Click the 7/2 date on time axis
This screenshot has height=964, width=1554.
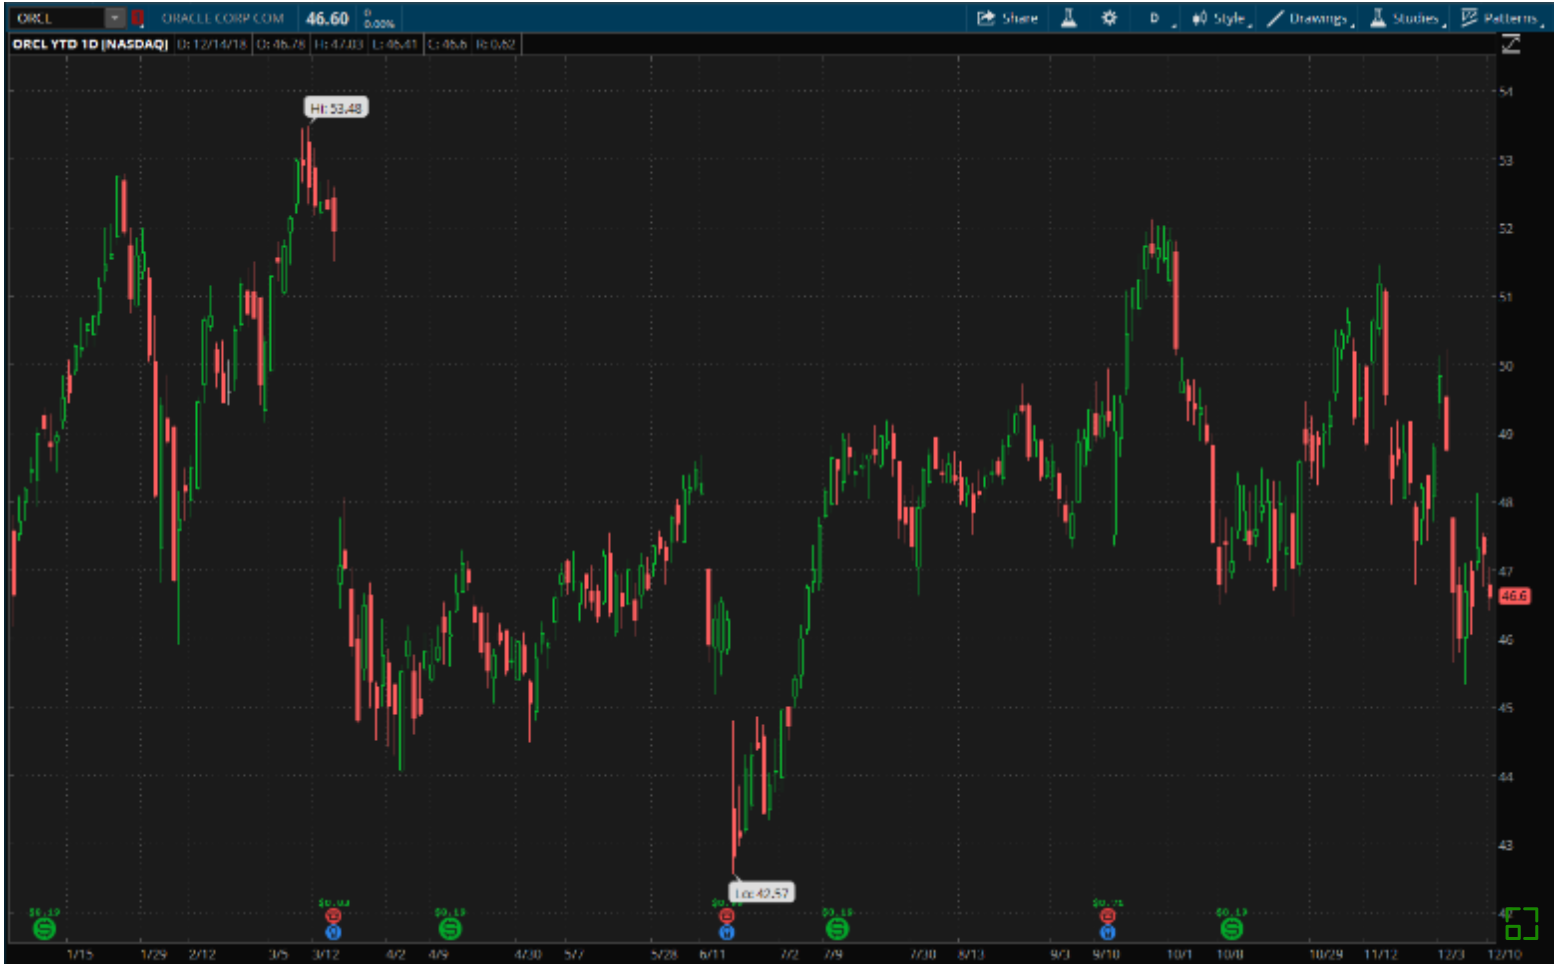(x=790, y=954)
